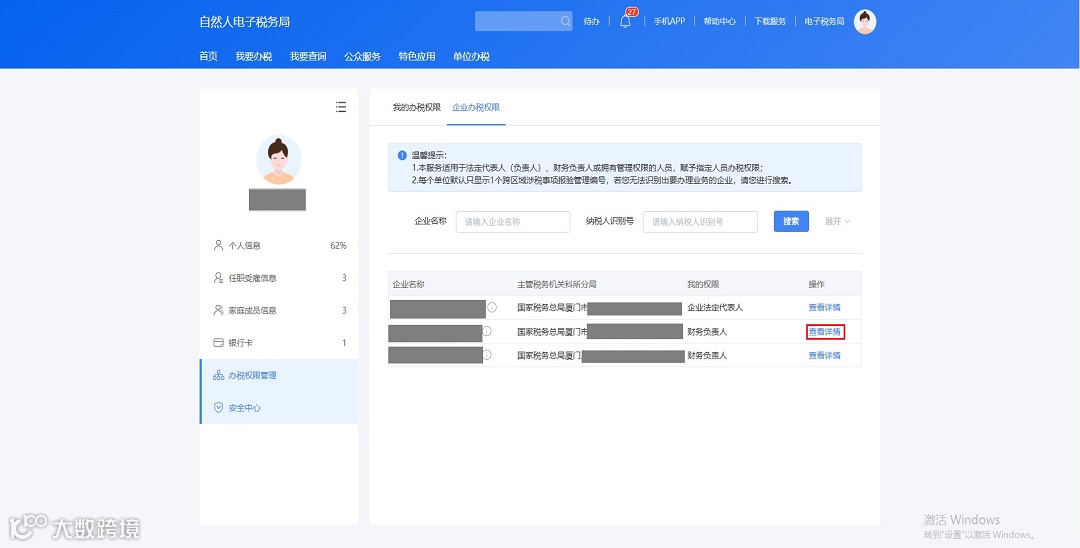Switch to 企业办税权限 tab

476,107
